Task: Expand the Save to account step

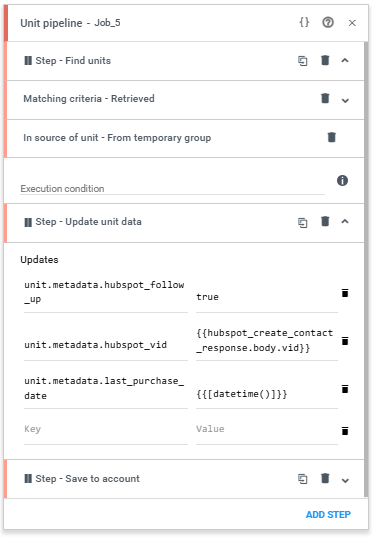Action: (x=345, y=481)
